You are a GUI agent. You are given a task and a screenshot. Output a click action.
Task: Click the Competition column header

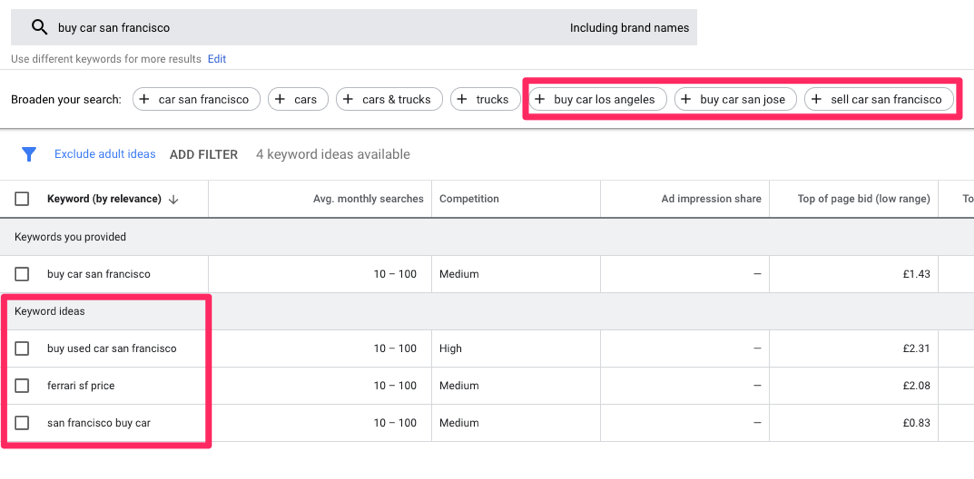click(469, 199)
